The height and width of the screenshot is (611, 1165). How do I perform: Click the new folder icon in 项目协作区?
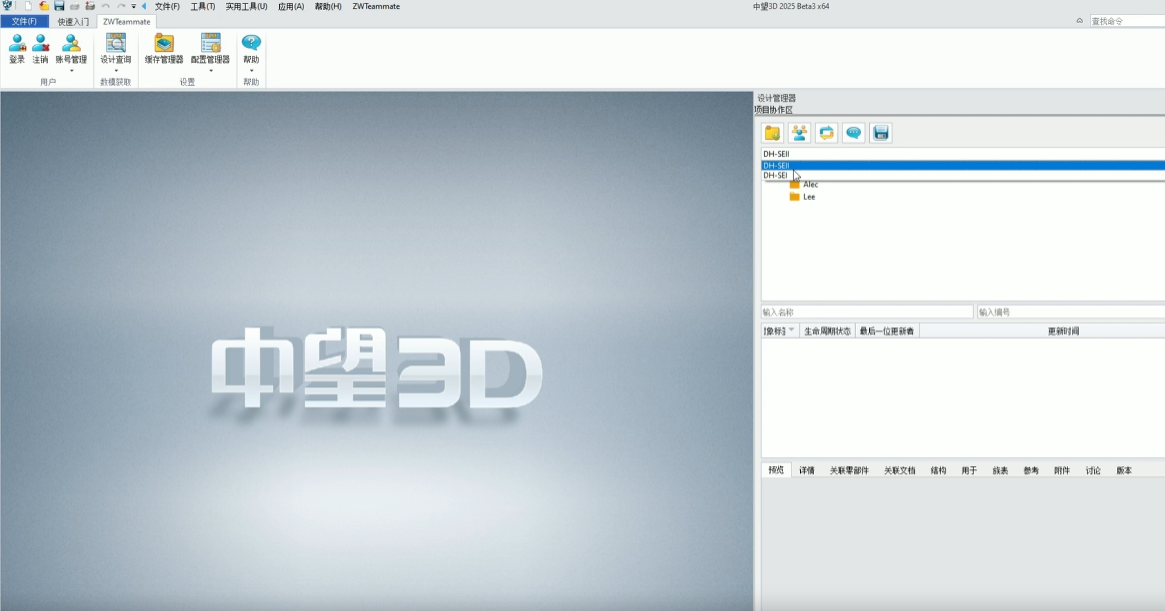[x=772, y=132]
